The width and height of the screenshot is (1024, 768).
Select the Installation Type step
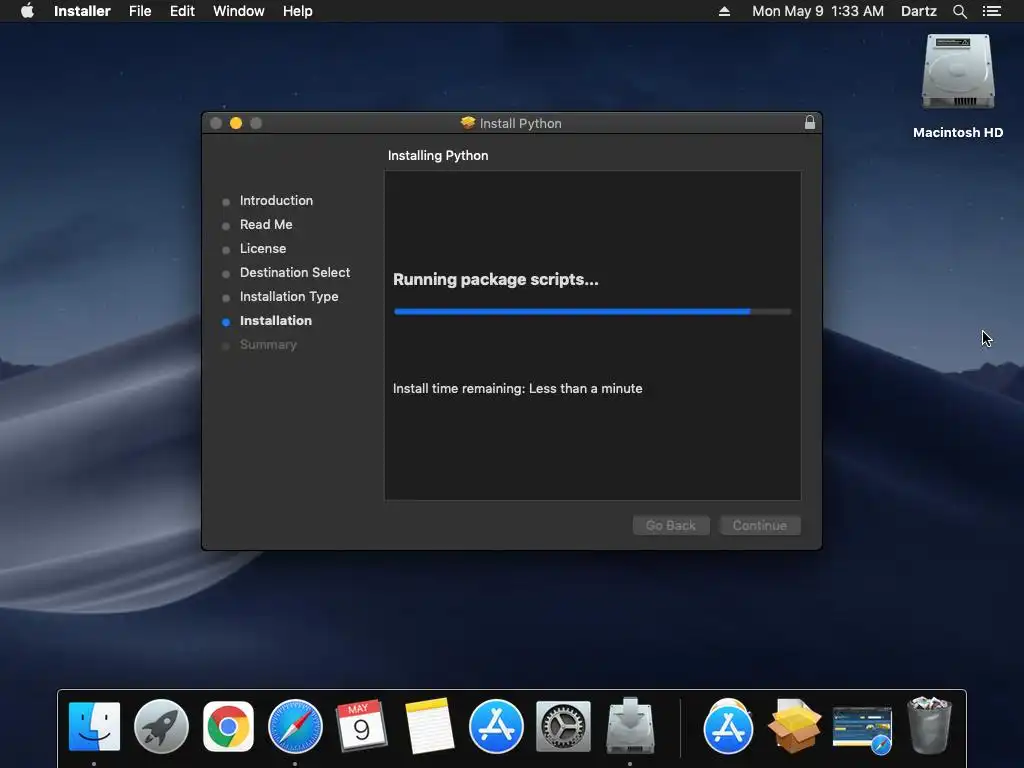click(289, 296)
